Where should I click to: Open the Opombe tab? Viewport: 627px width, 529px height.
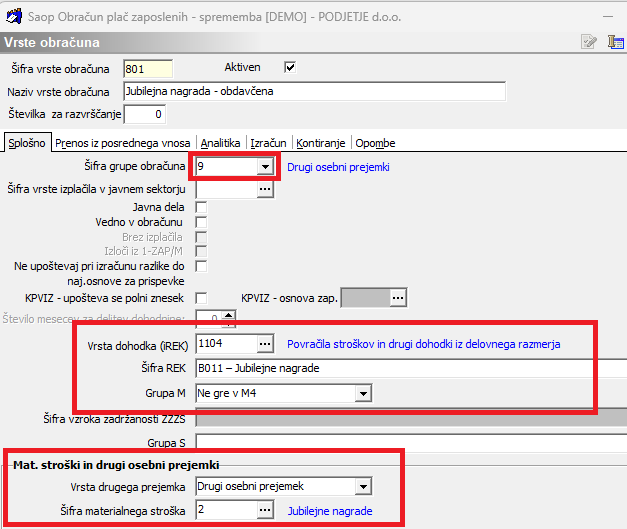(375, 143)
